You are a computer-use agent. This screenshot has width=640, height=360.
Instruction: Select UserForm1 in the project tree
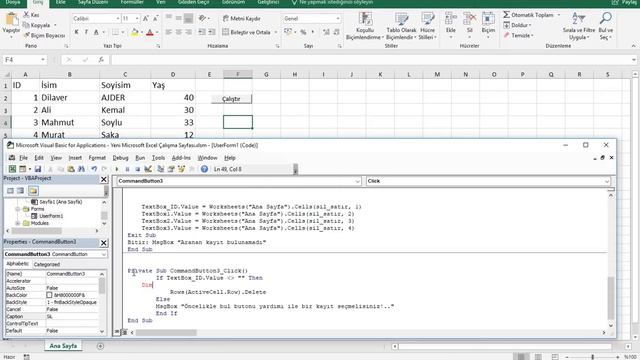coord(50,216)
